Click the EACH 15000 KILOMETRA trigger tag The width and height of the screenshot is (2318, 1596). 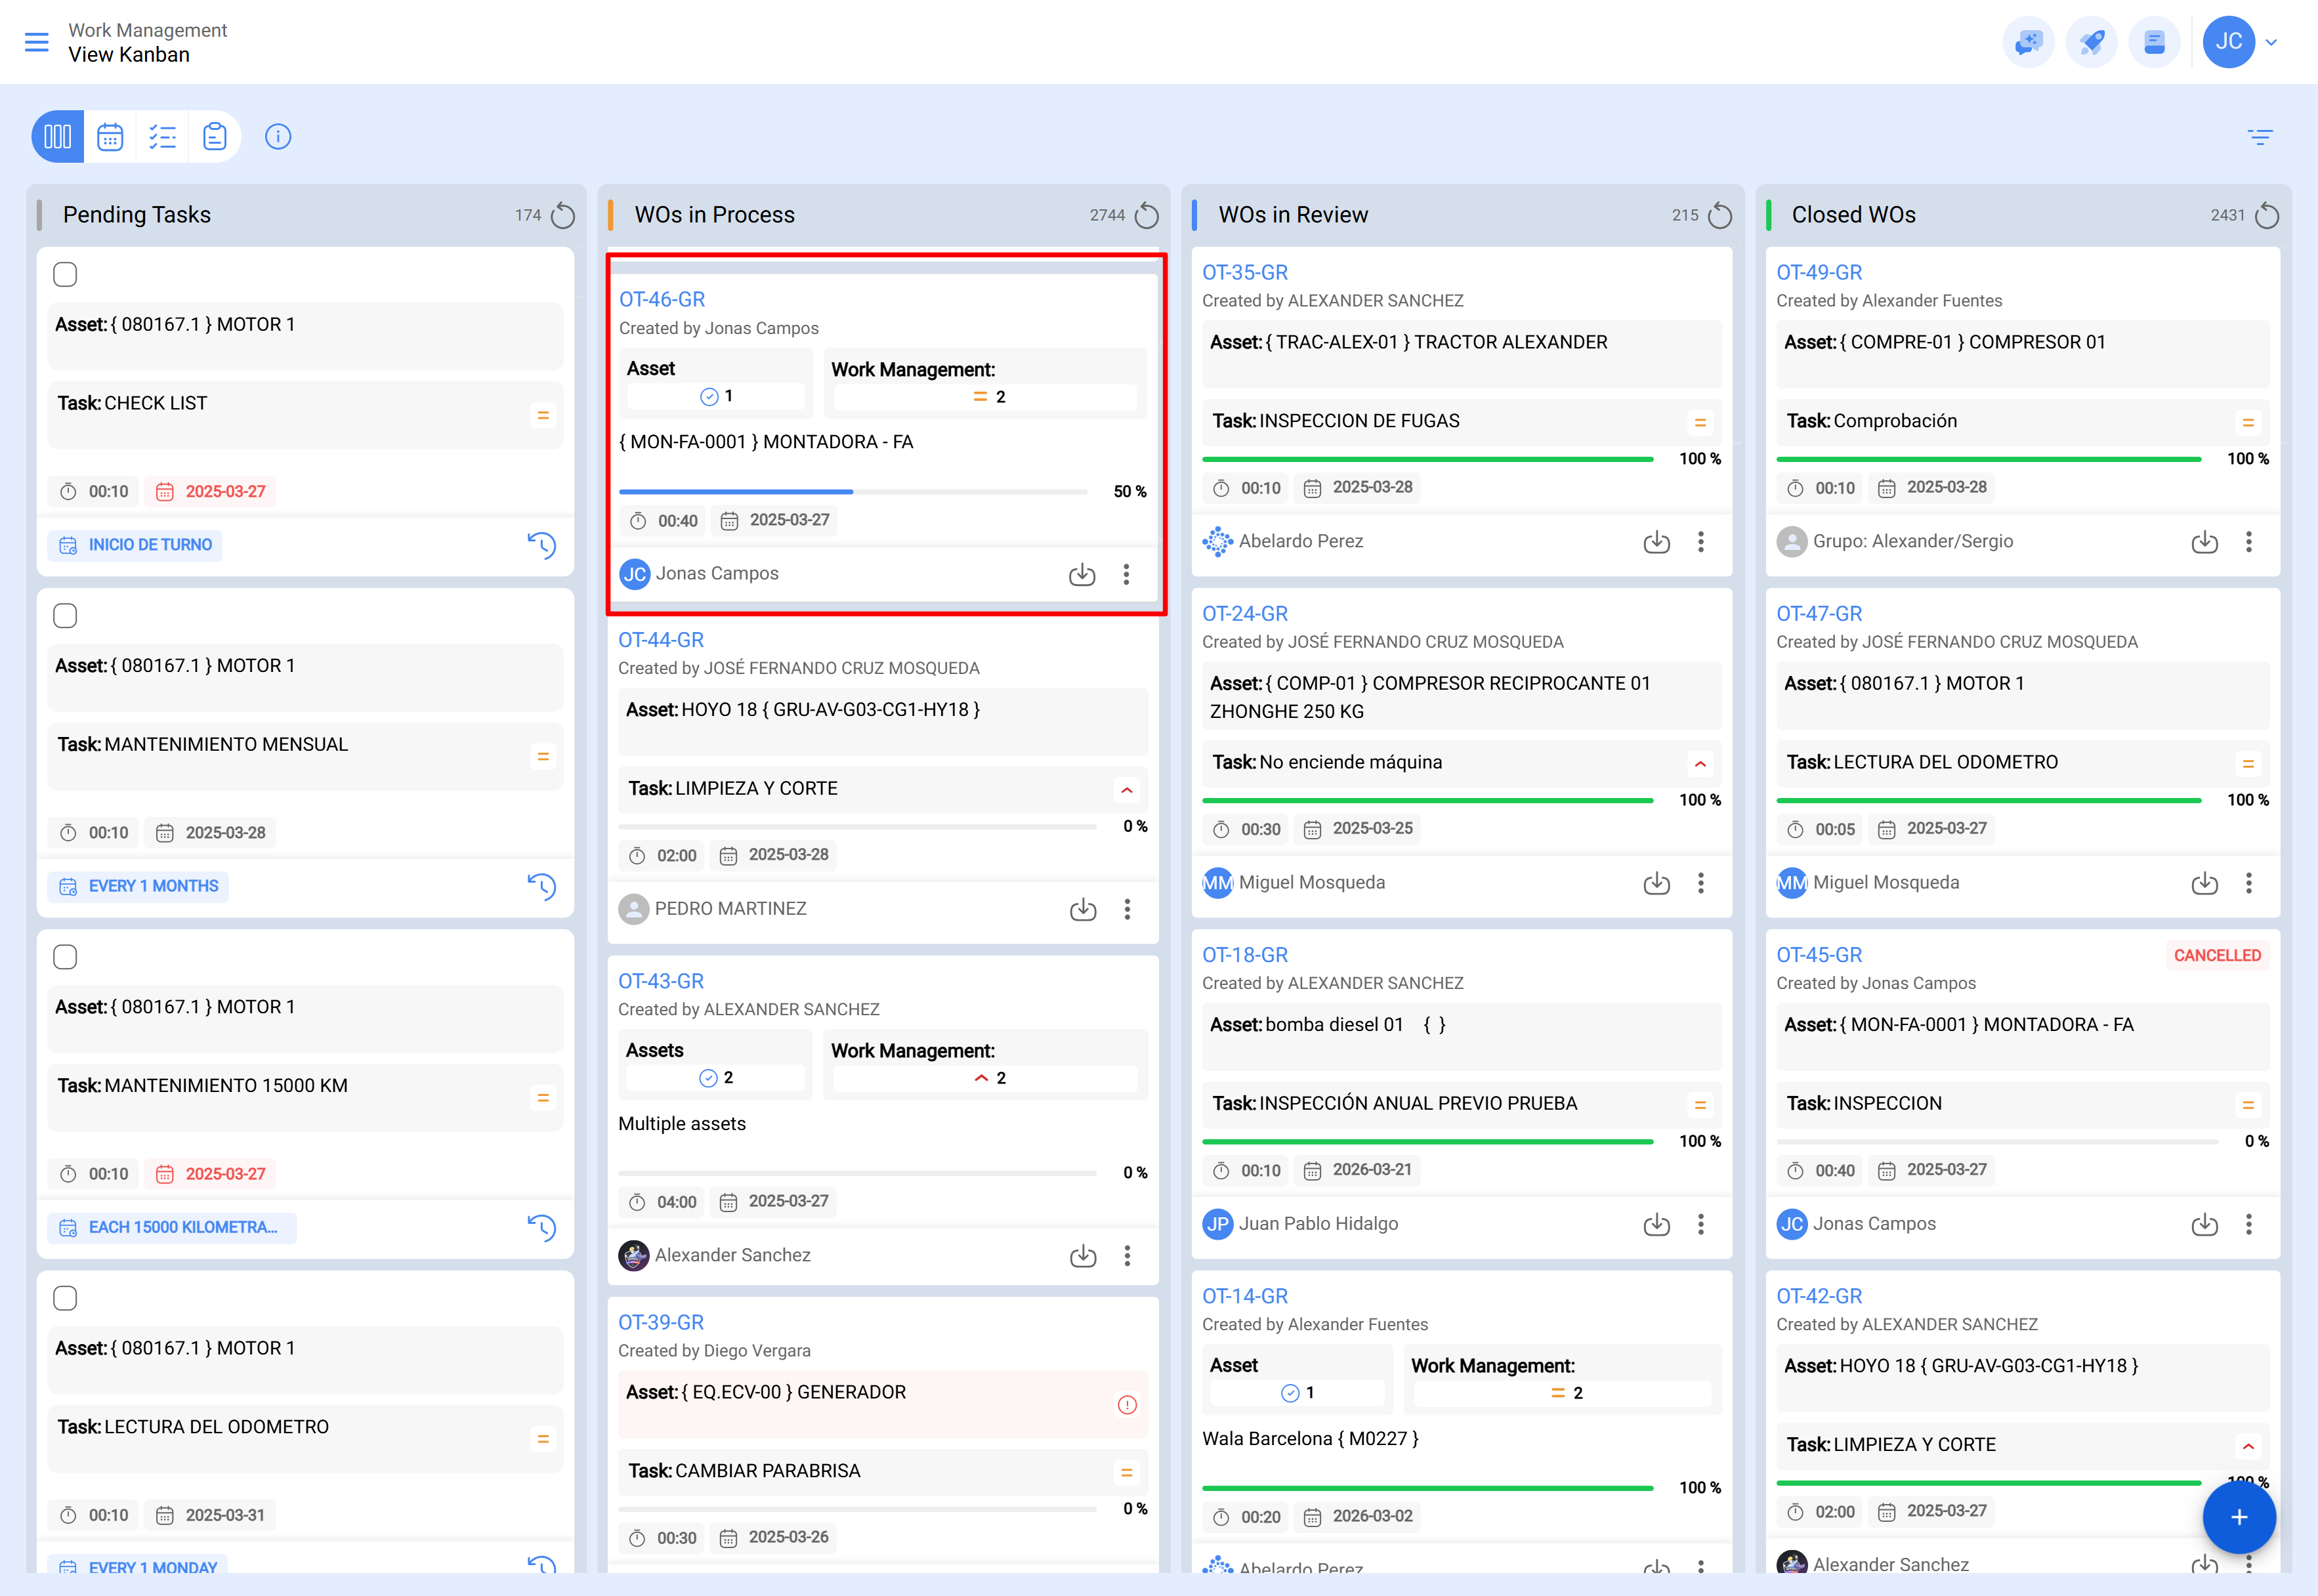[172, 1227]
